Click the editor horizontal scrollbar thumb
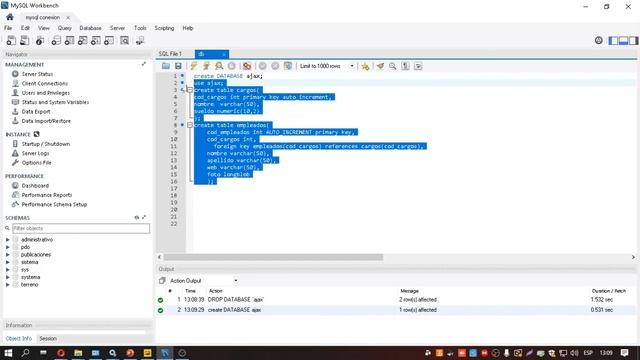640x360 pixels. (273, 257)
